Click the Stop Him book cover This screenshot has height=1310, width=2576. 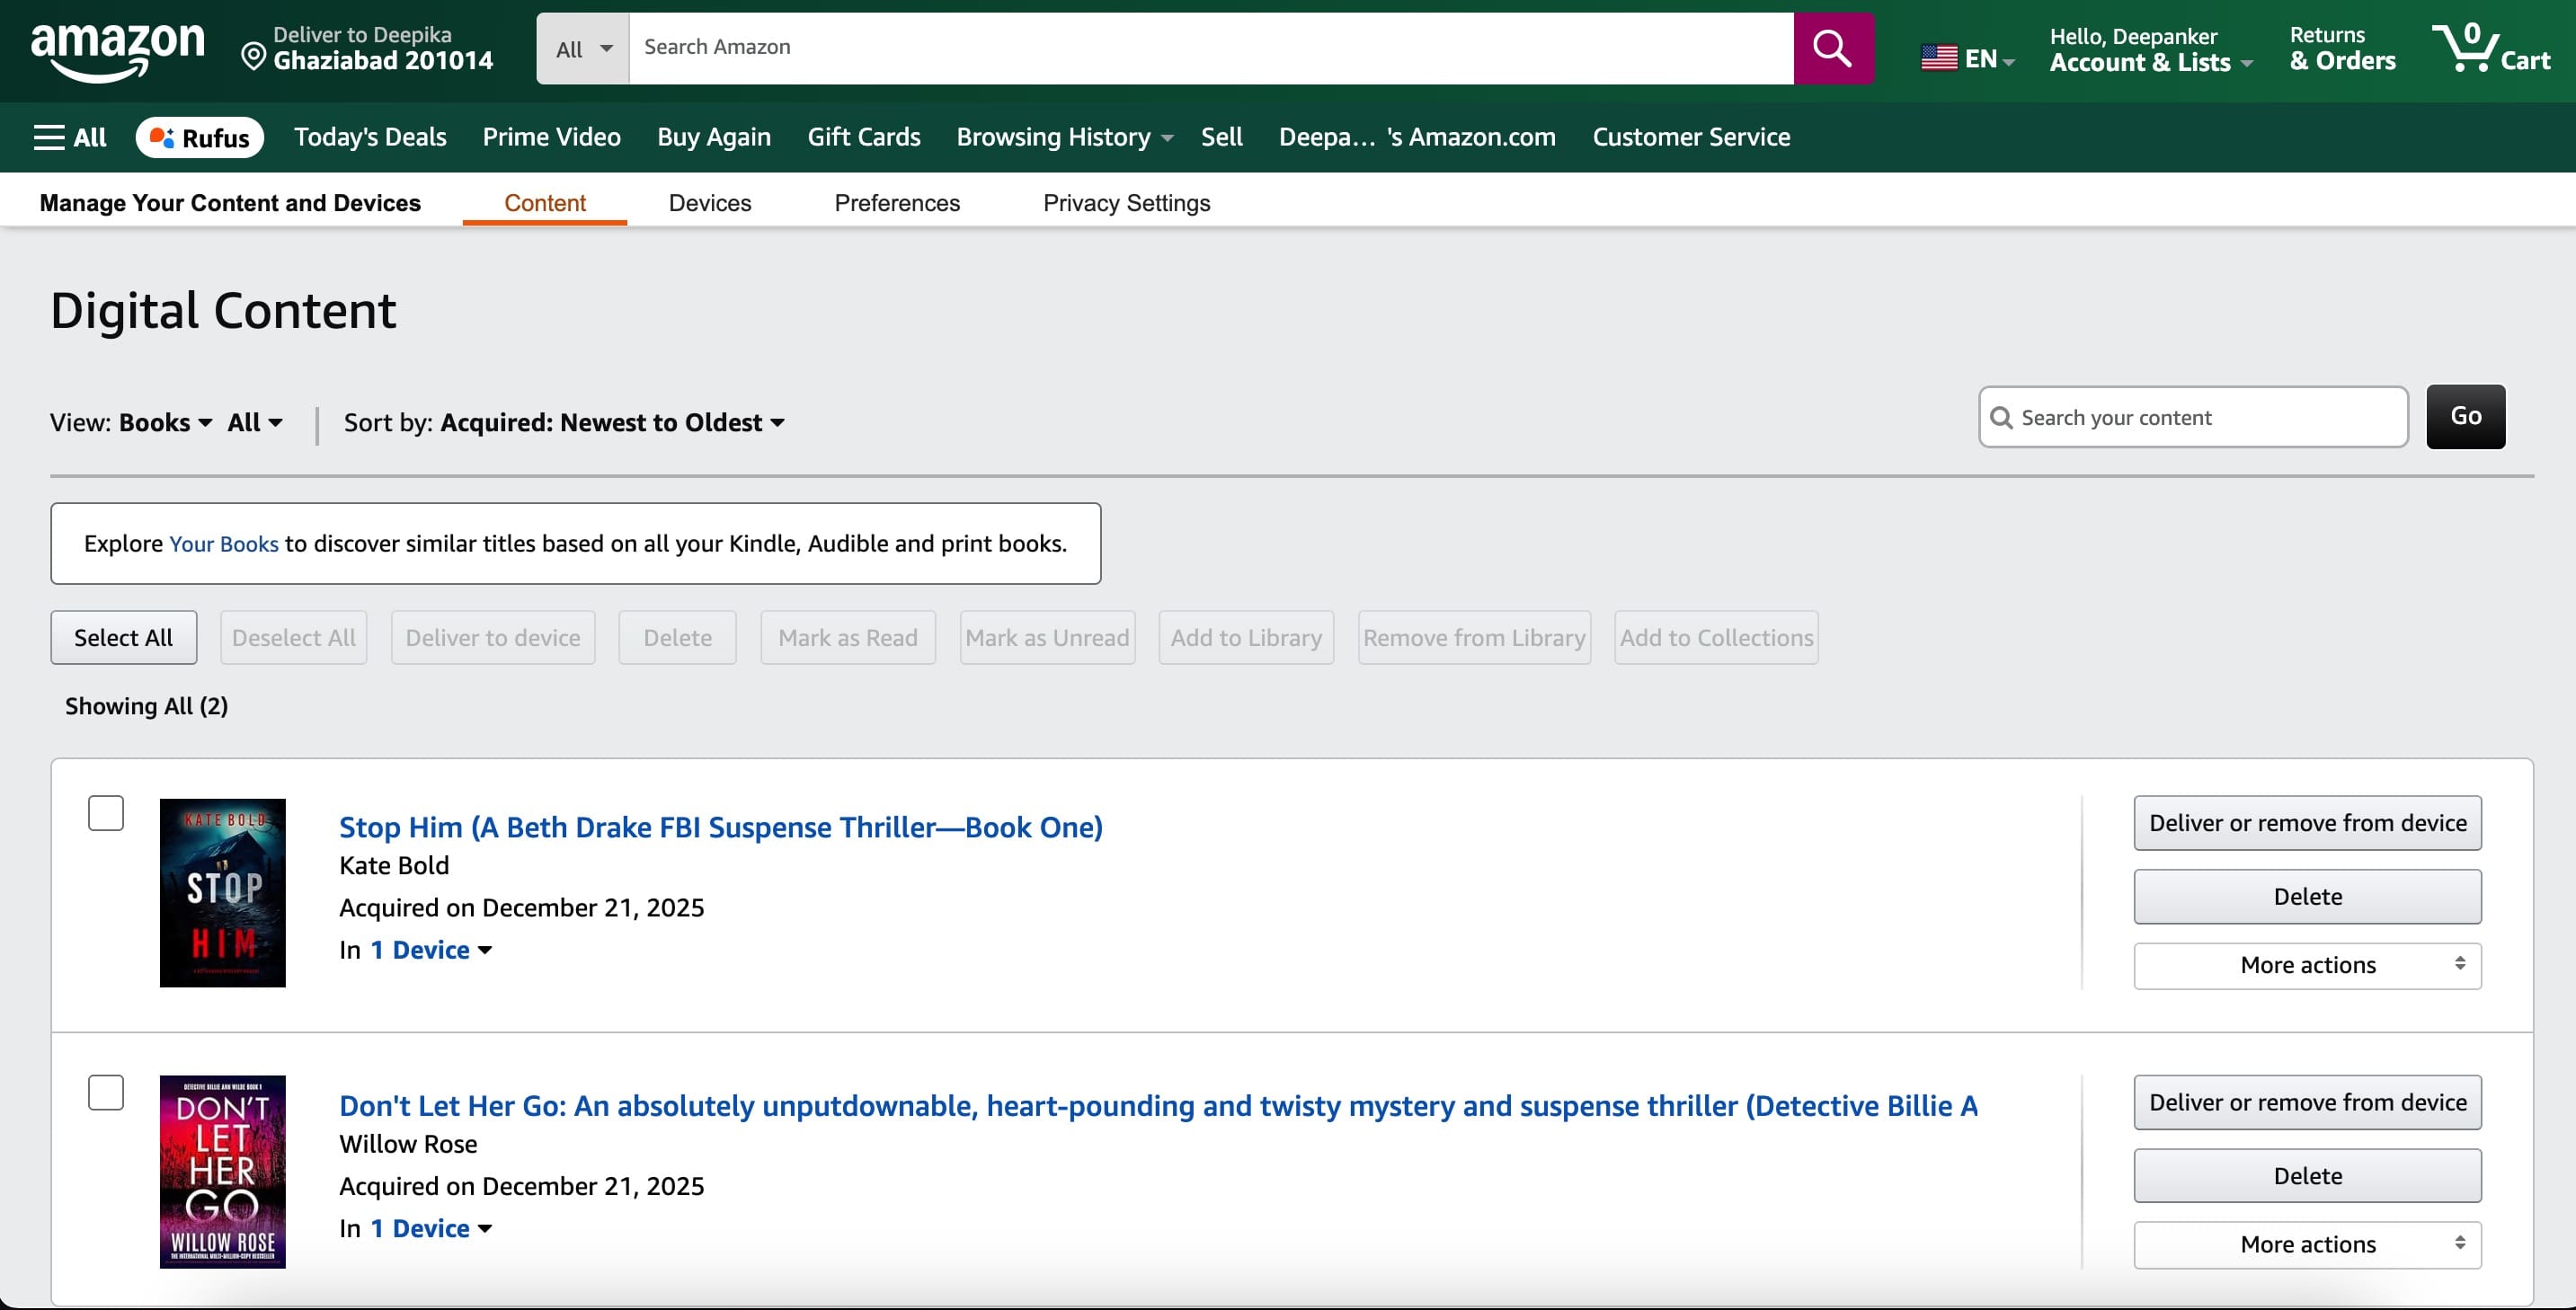pos(222,892)
